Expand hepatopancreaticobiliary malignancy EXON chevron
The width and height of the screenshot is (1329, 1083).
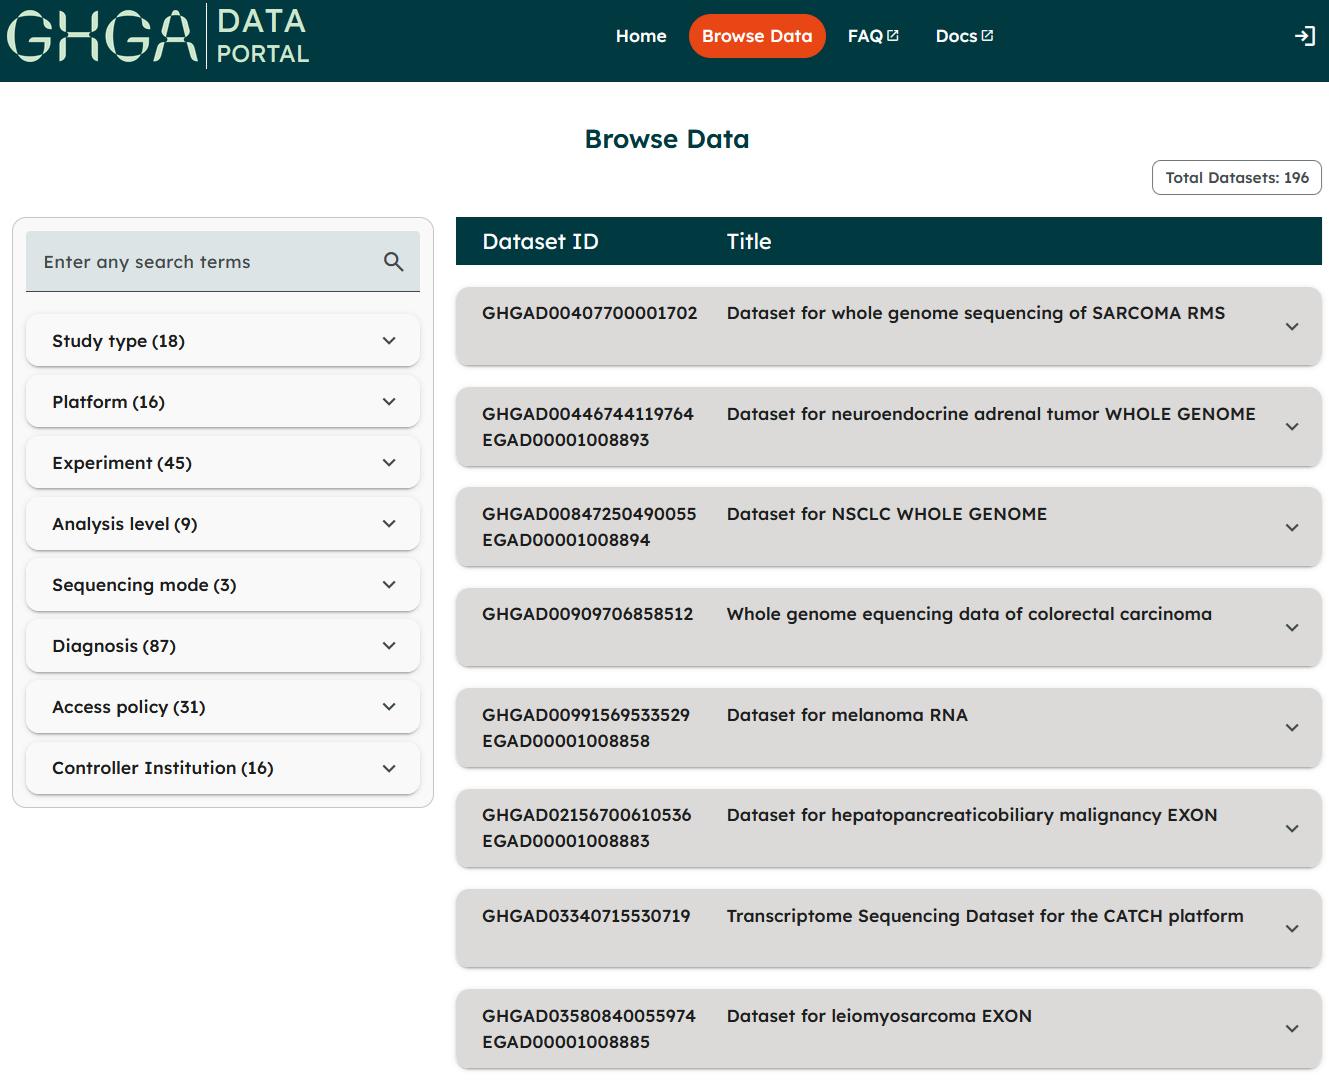(x=1292, y=829)
